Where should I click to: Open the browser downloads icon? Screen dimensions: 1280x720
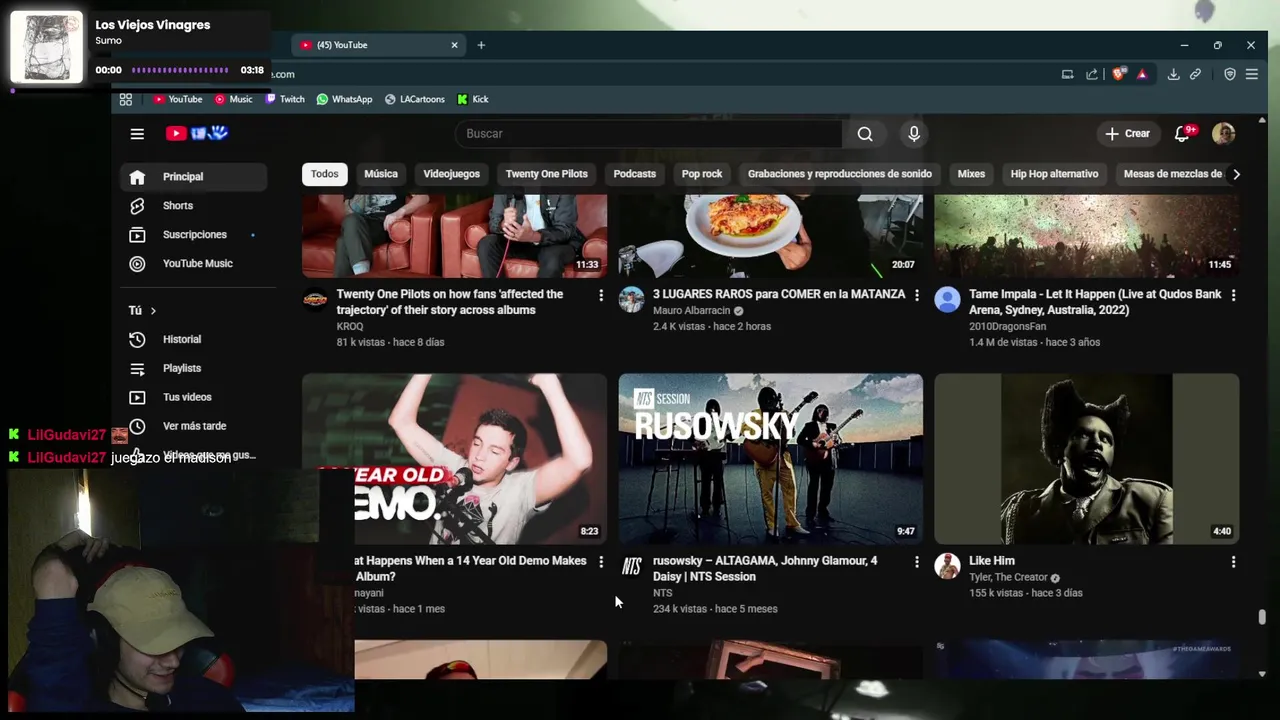(1173, 74)
